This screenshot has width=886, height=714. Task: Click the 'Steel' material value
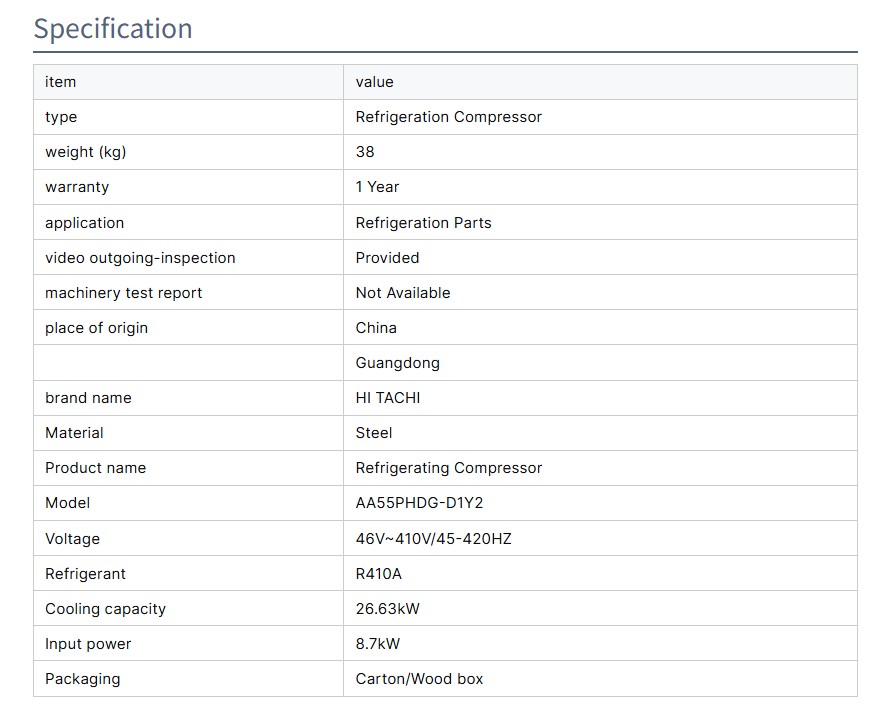click(x=374, y=433)
